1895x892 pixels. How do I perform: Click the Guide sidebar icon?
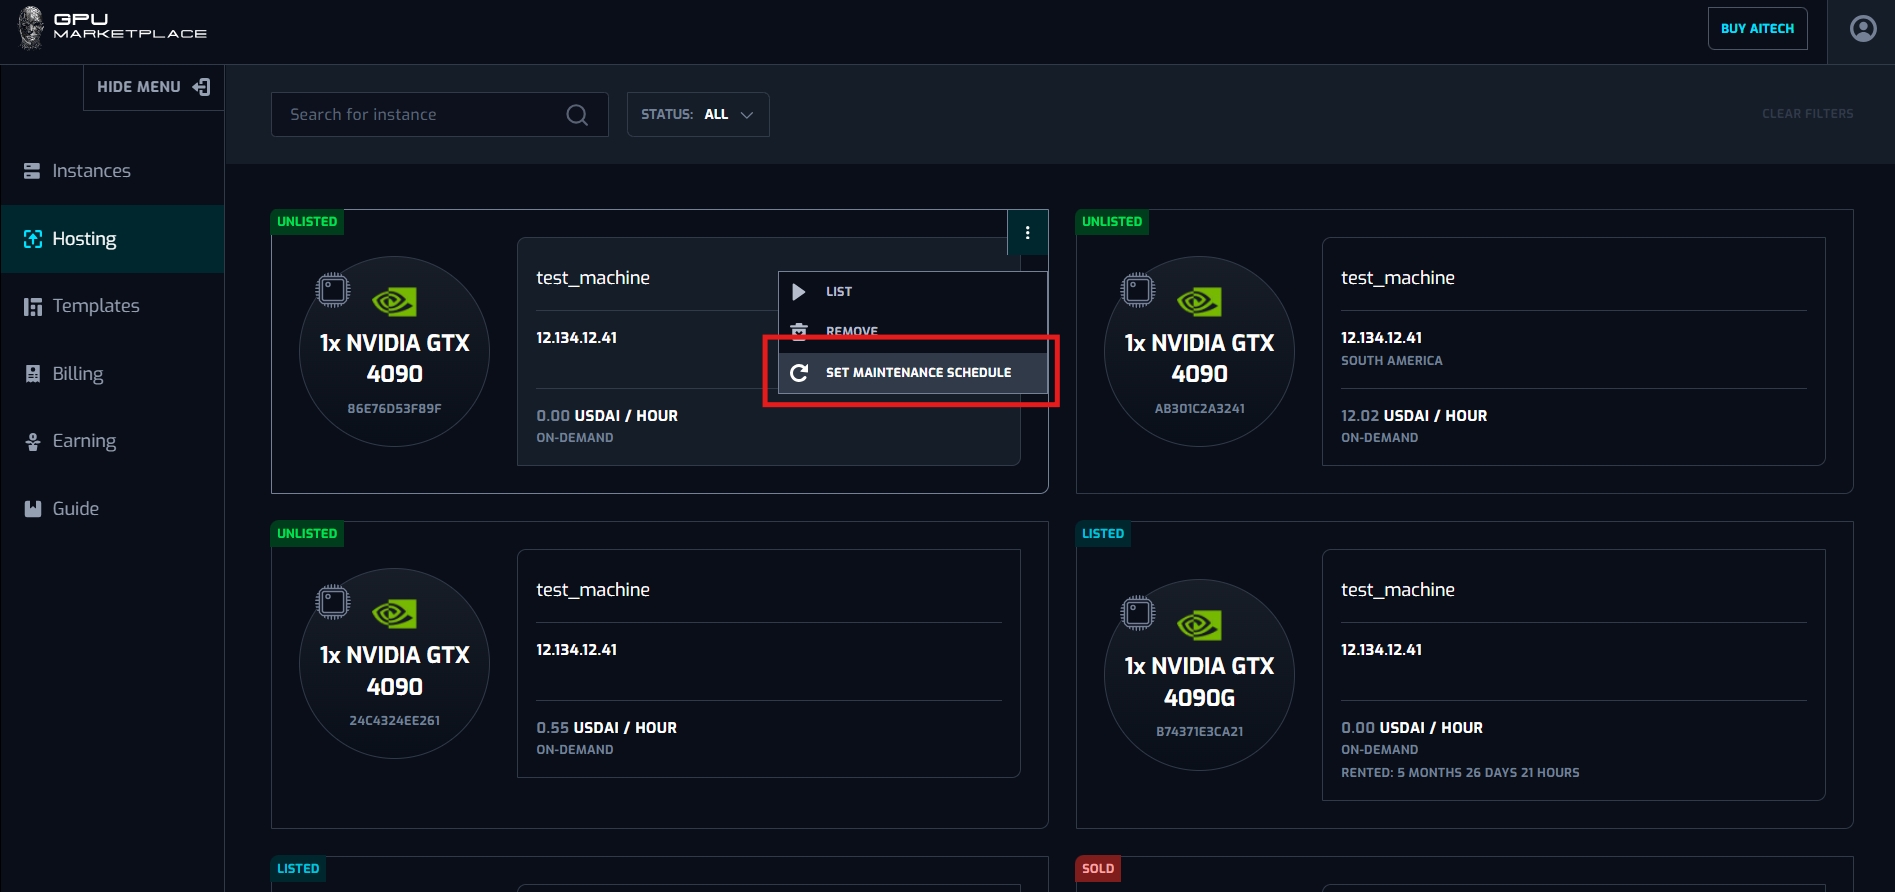33,509
